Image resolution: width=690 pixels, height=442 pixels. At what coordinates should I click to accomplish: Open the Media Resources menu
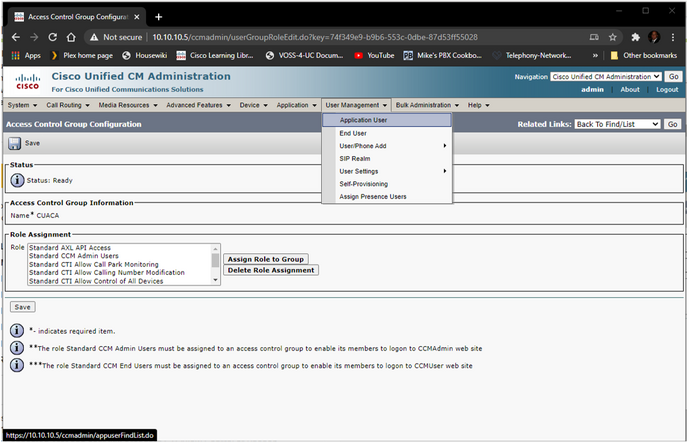tap(128, 105)
